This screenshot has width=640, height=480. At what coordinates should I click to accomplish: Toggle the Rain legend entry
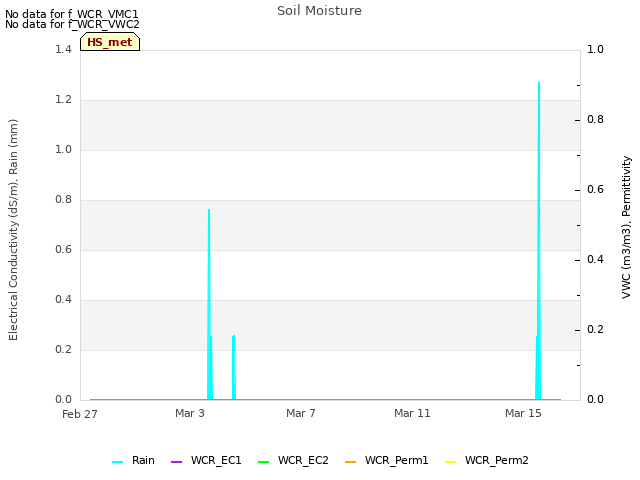(133, 460)
